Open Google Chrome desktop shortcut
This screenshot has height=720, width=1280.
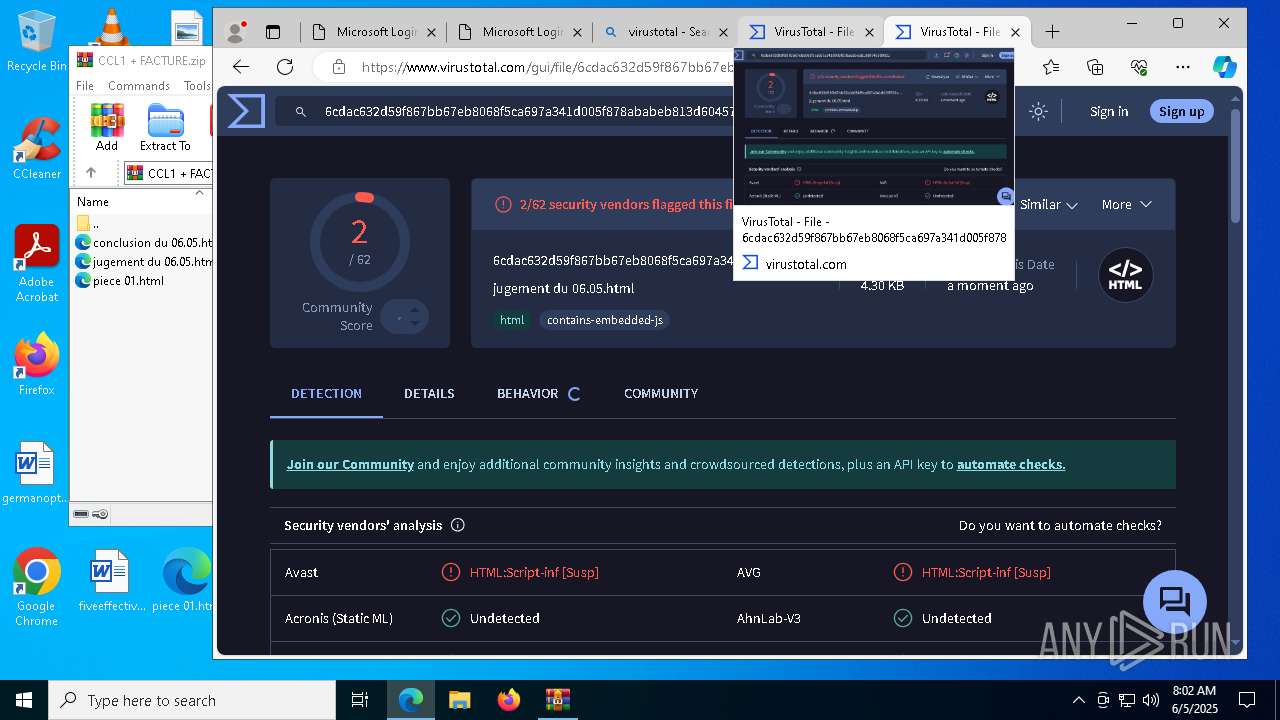36,587
